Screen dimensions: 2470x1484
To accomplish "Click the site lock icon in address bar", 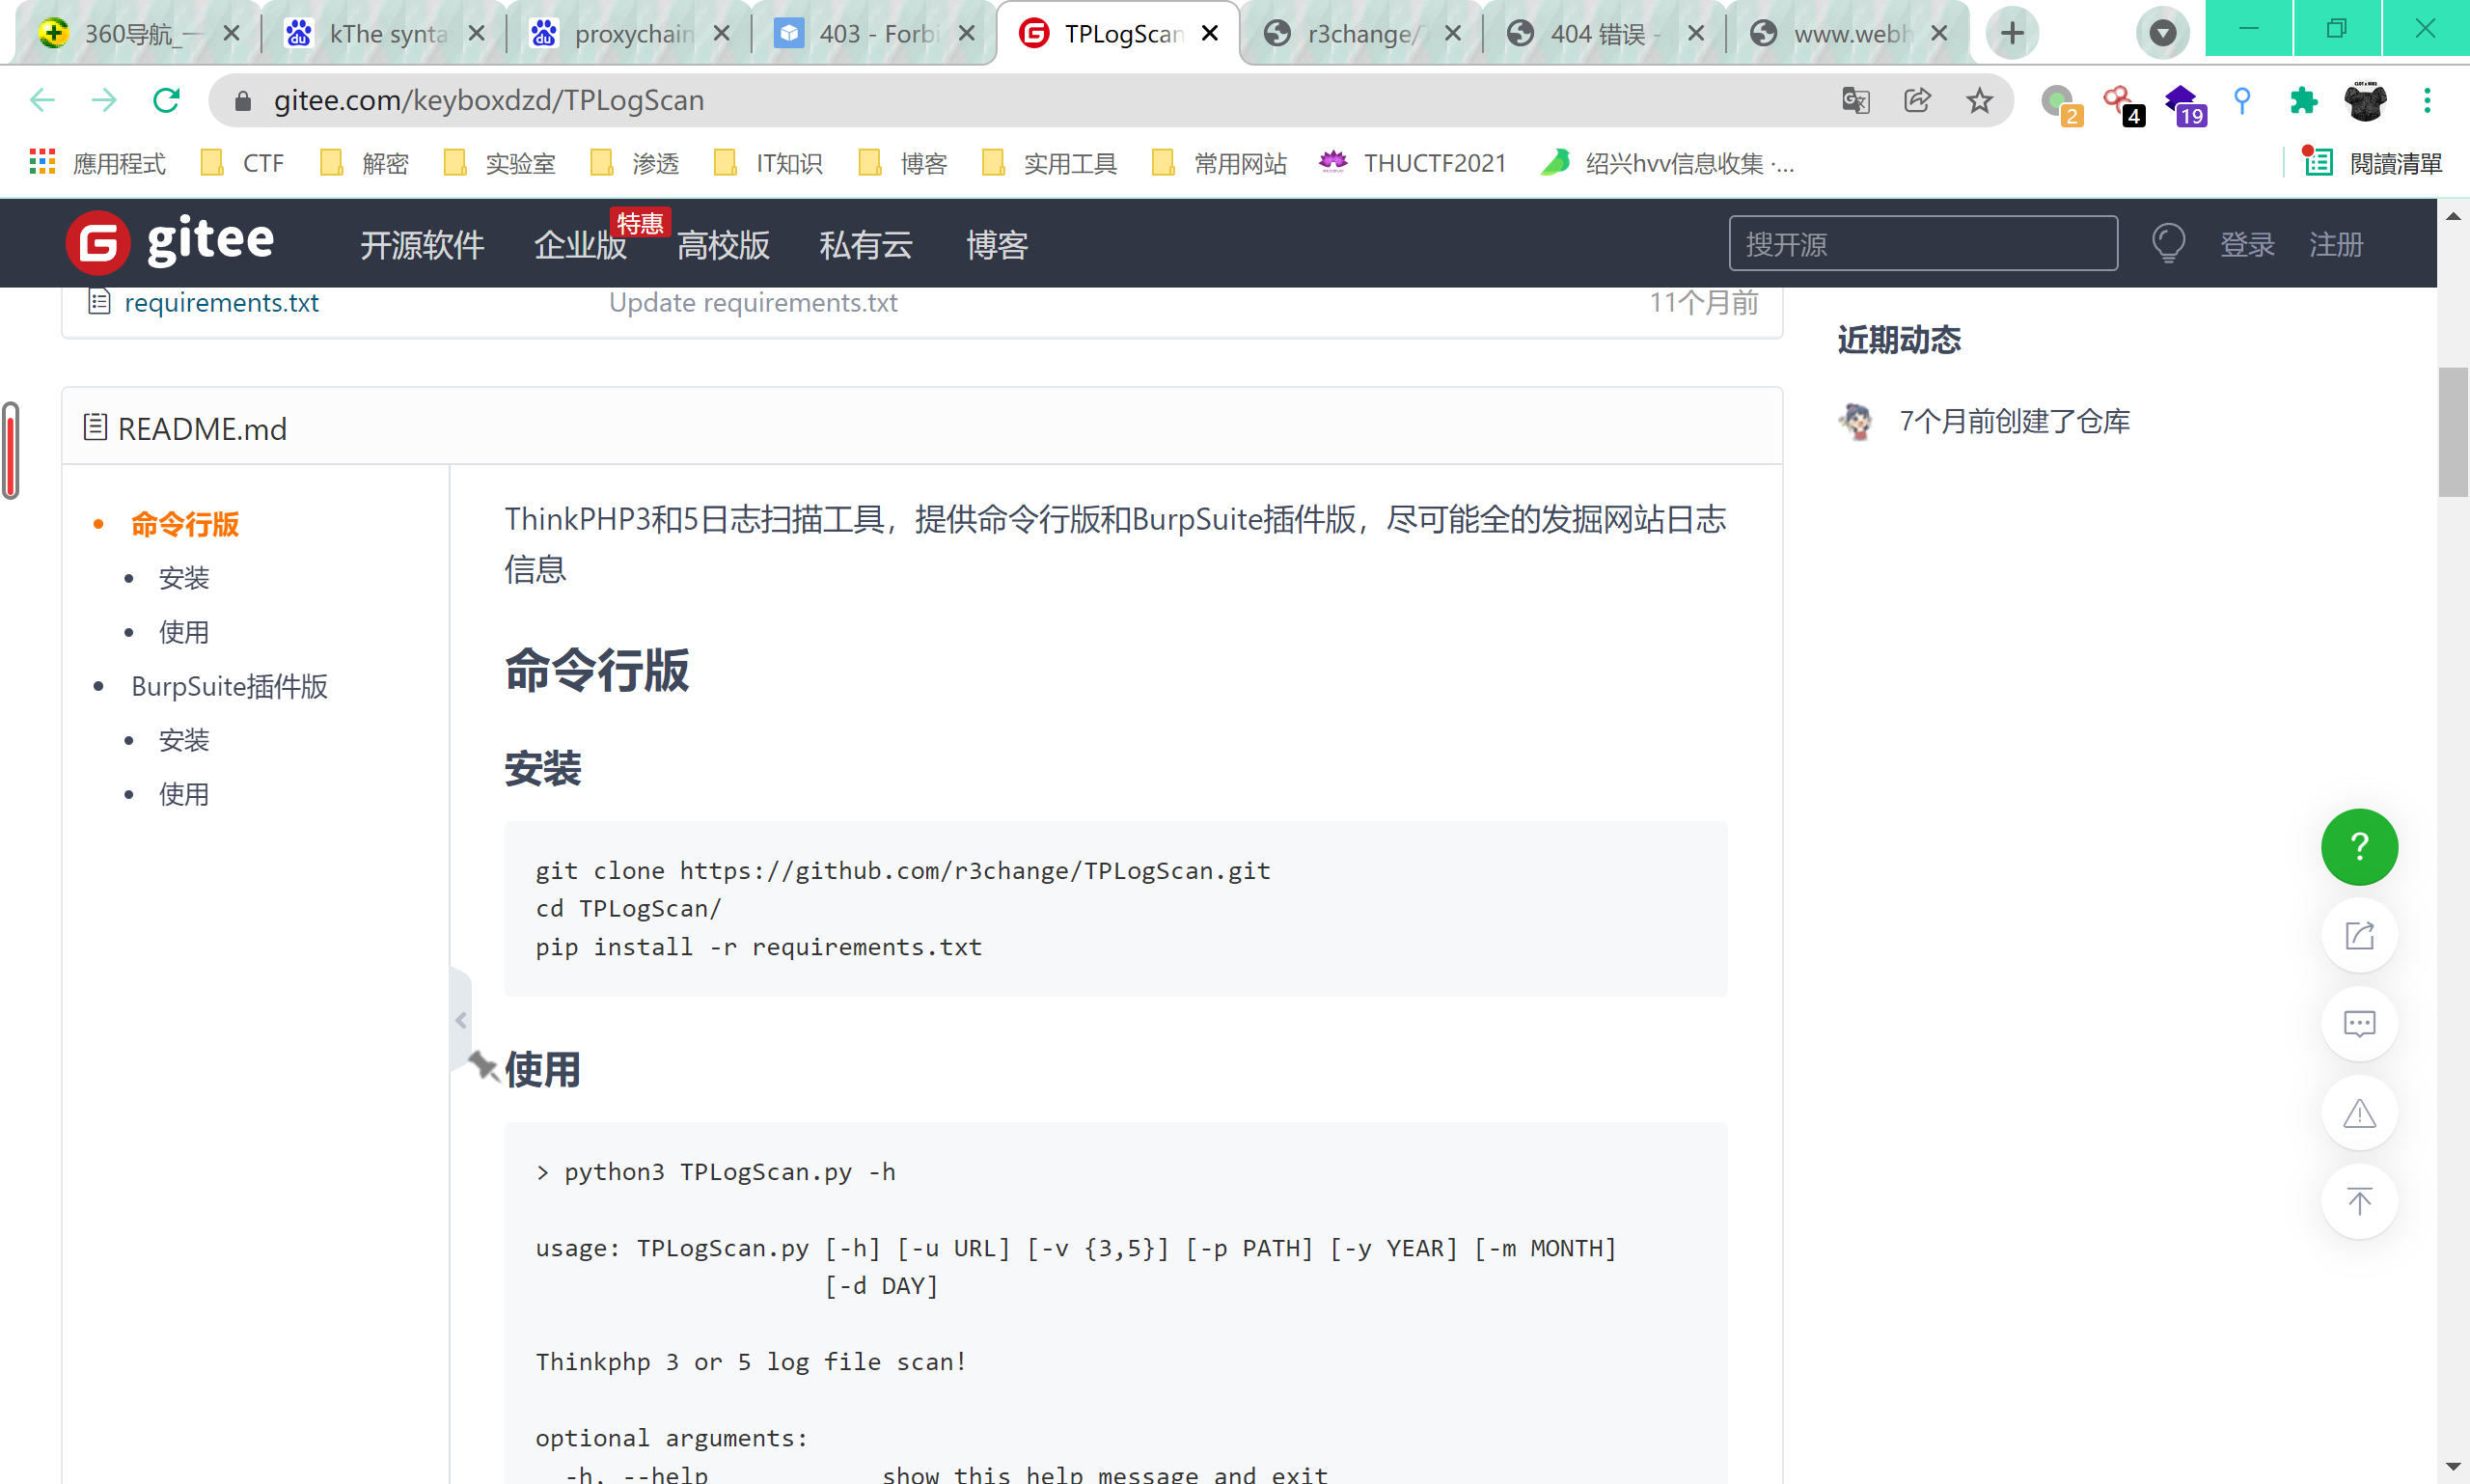I will pyautogui.click(x=242, y=100).
